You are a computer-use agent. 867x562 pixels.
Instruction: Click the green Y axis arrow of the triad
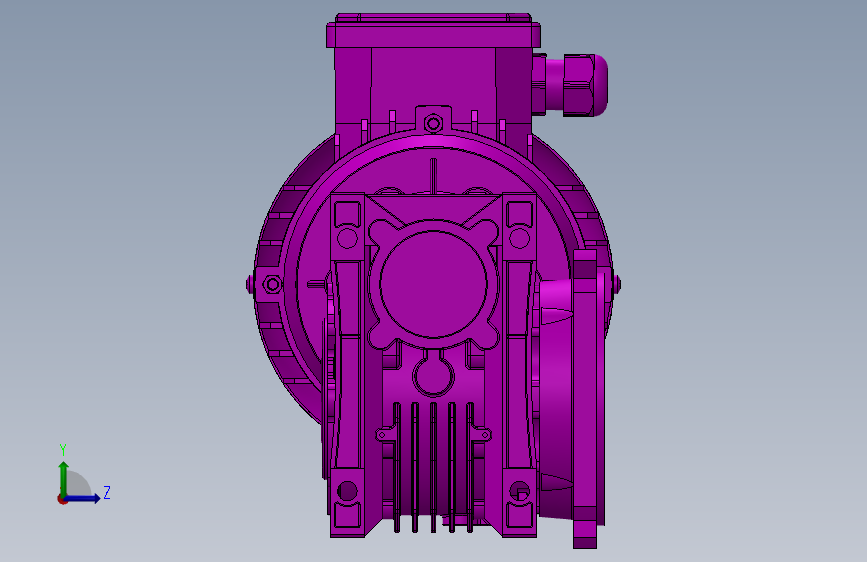pos(64,478)
